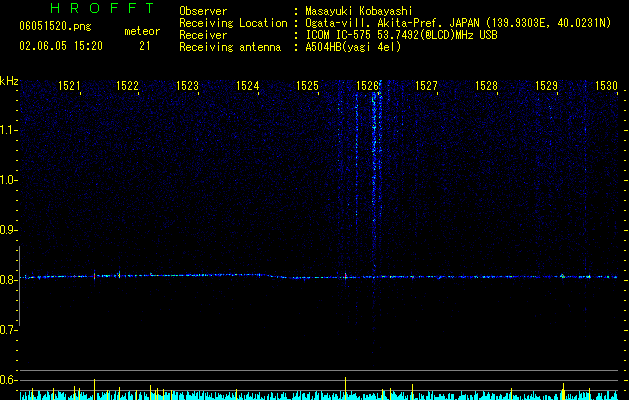The width and height of the screenshot is (629, 400).
Task: Click the 0.6 frequency axis label
Action: [x=9, y=380]
